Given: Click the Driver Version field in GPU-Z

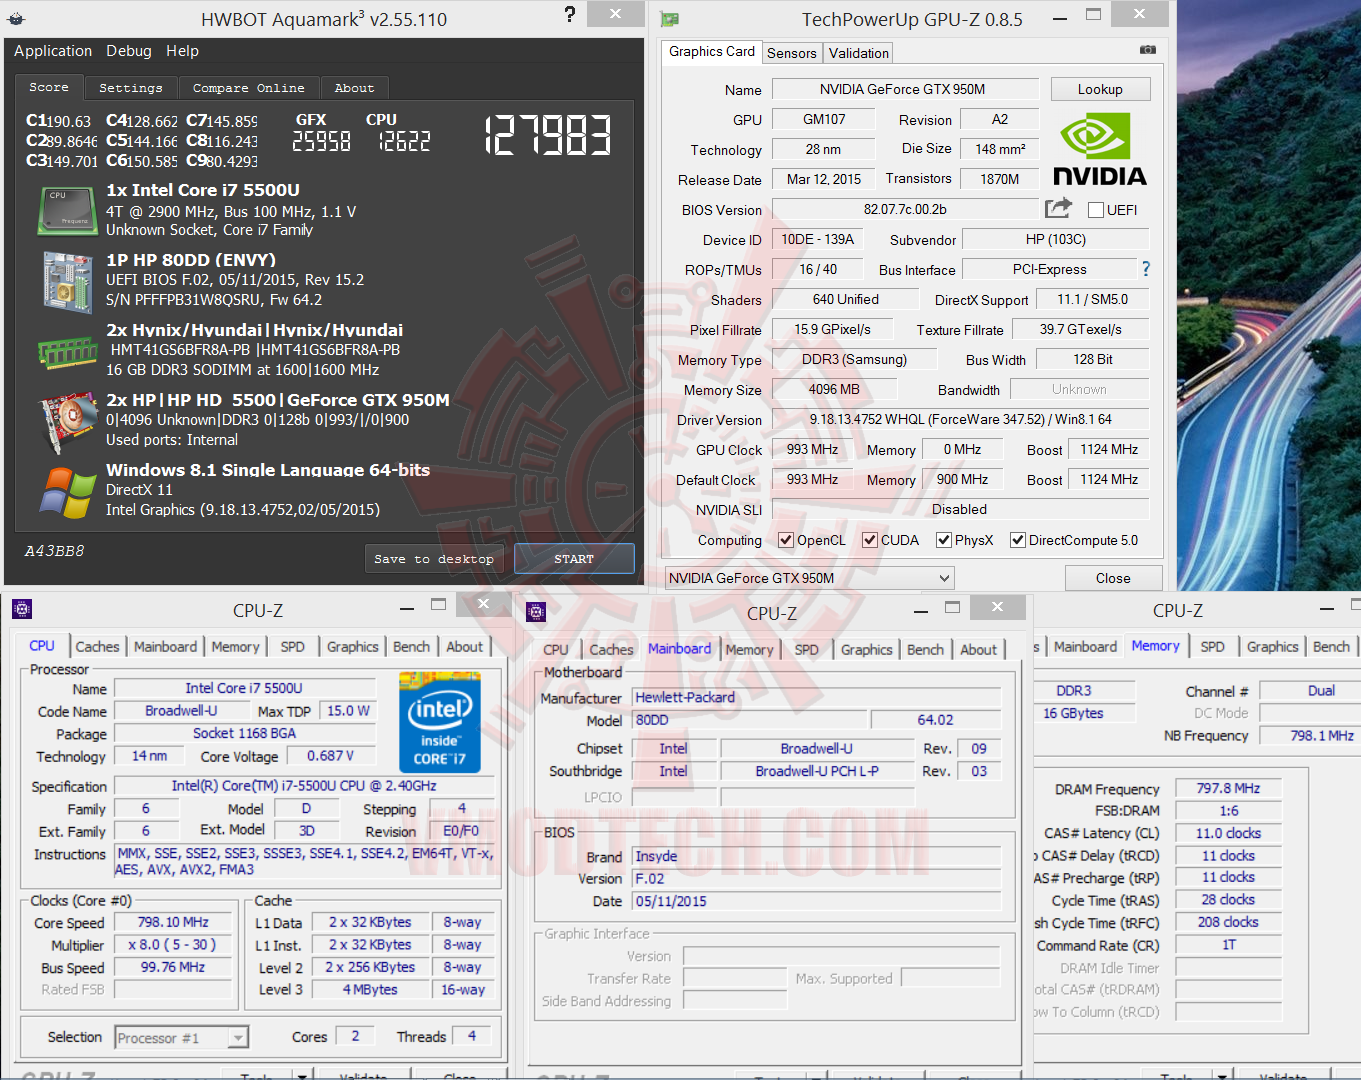Looking at the screenshot, I should pos(960,419).
